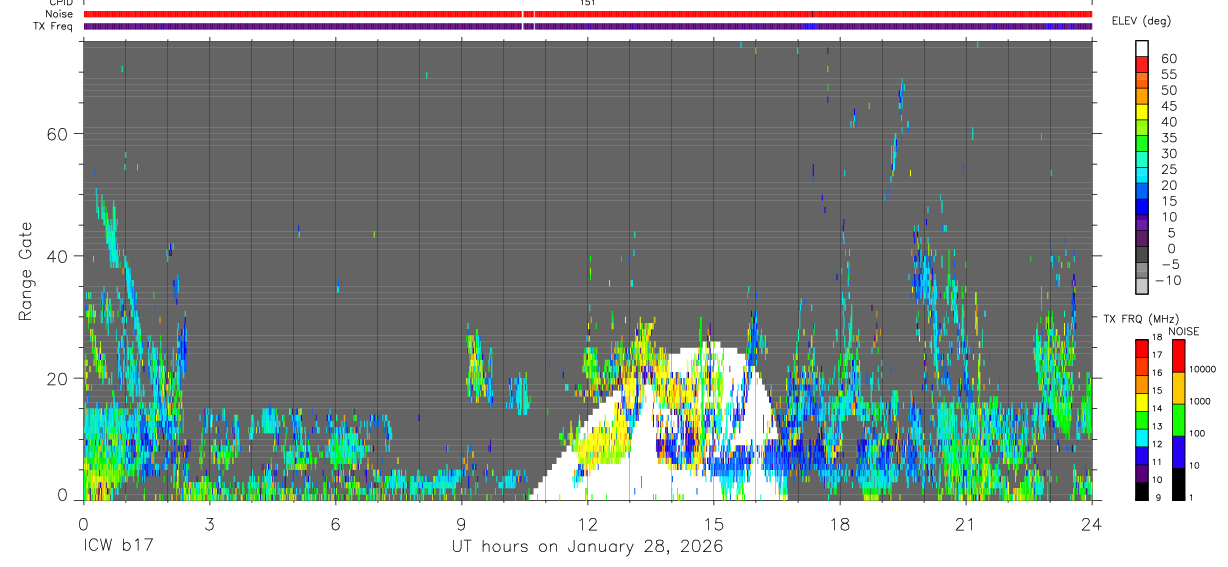1228x567 pixels.
Task: Click the x-axis tick label '6'
Action: [335, 524]
